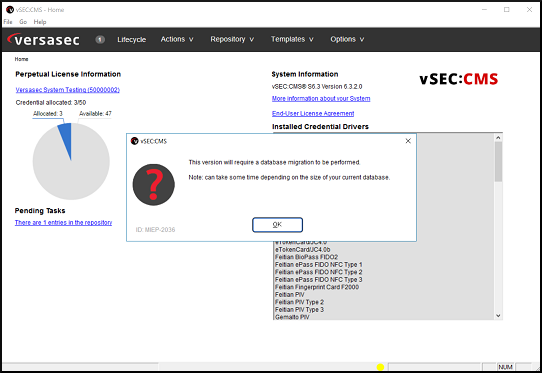Click the ID: MIEP-2036 text in dialog
This screenshot has height=373, width=542.
155,230
